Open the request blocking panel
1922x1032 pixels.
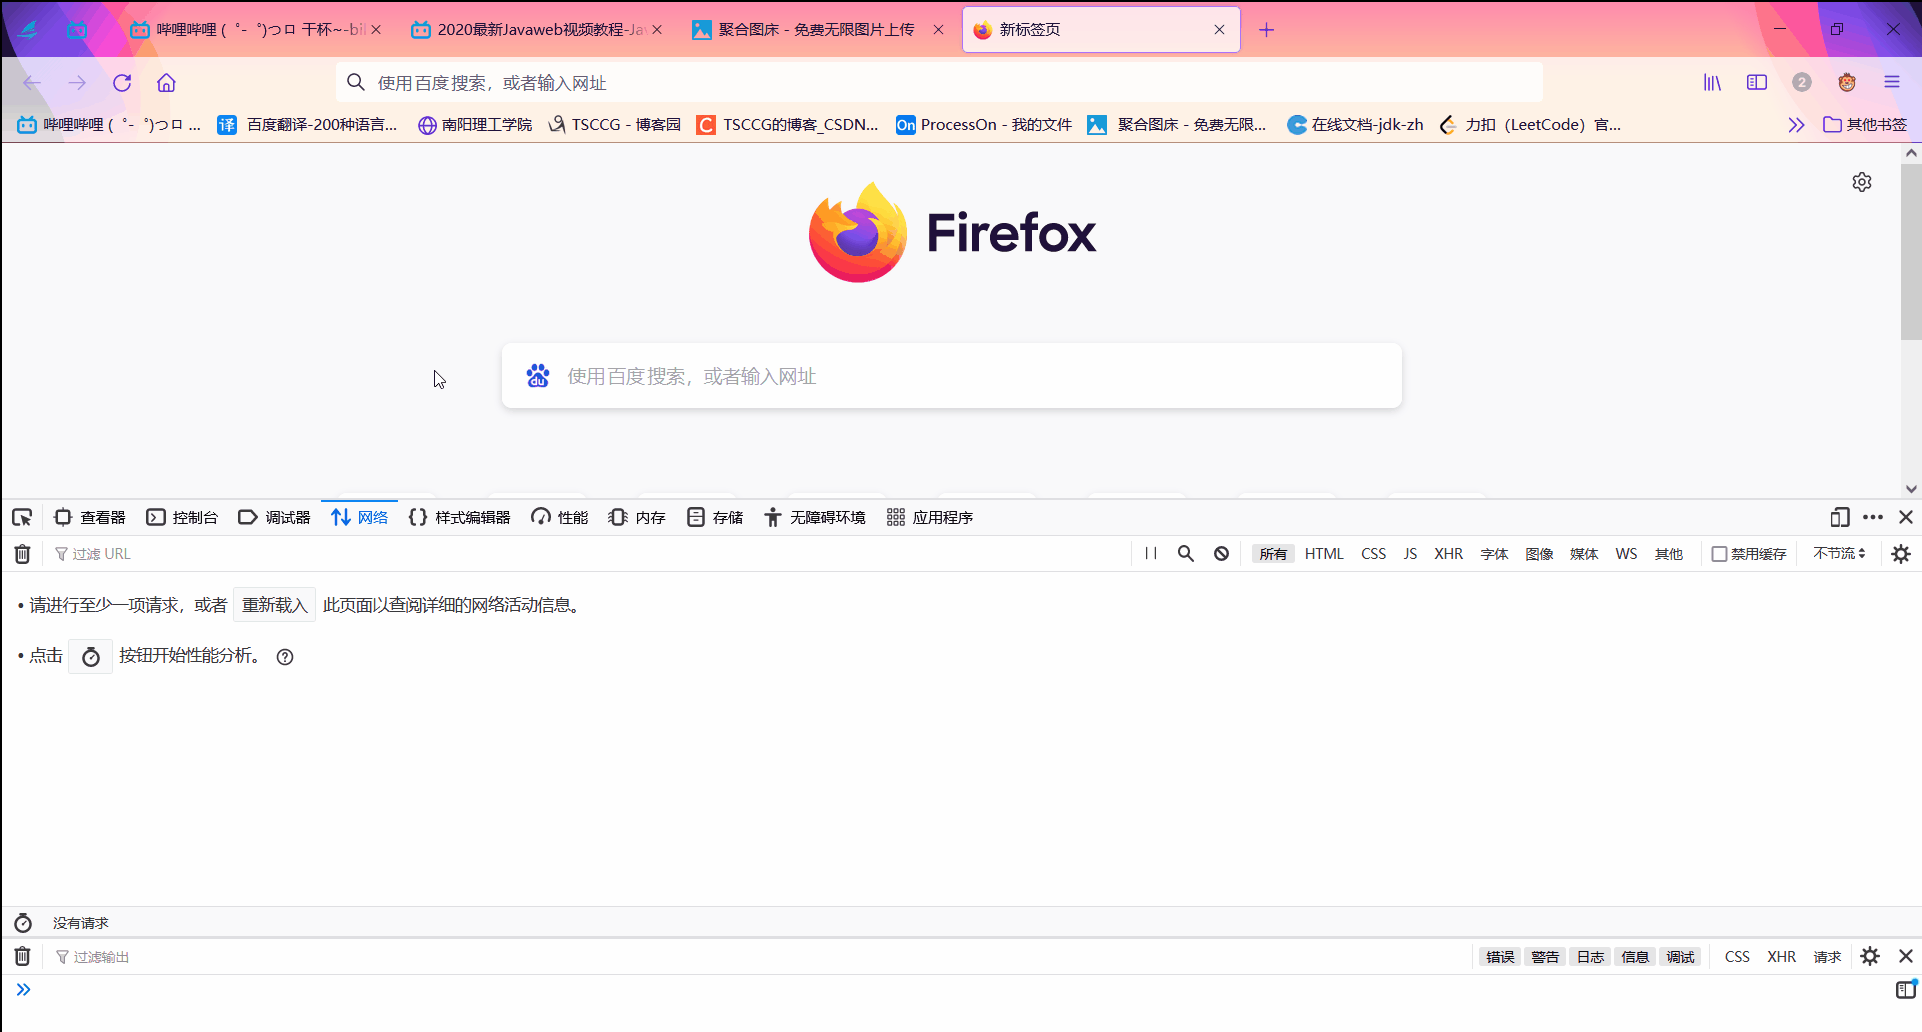pyautogui.click(x=1221, y=554)
